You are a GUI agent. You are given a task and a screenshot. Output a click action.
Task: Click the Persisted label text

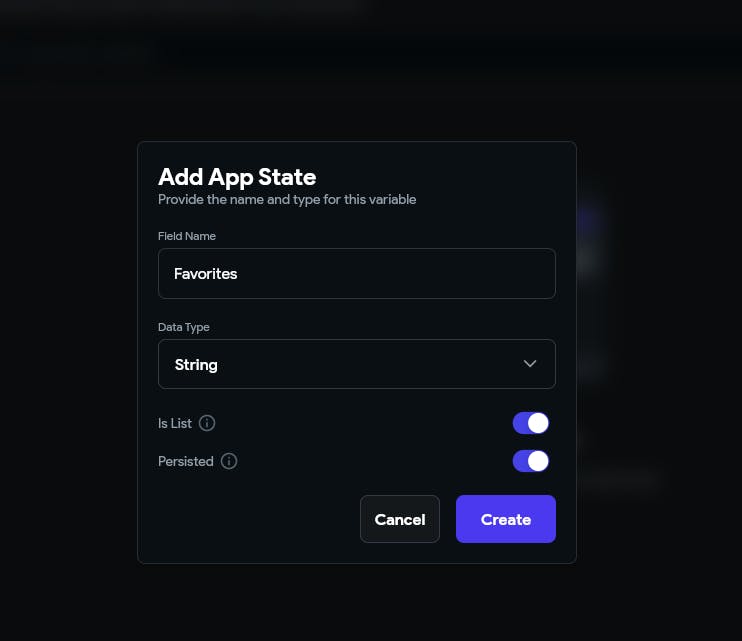tap(186, 461)
